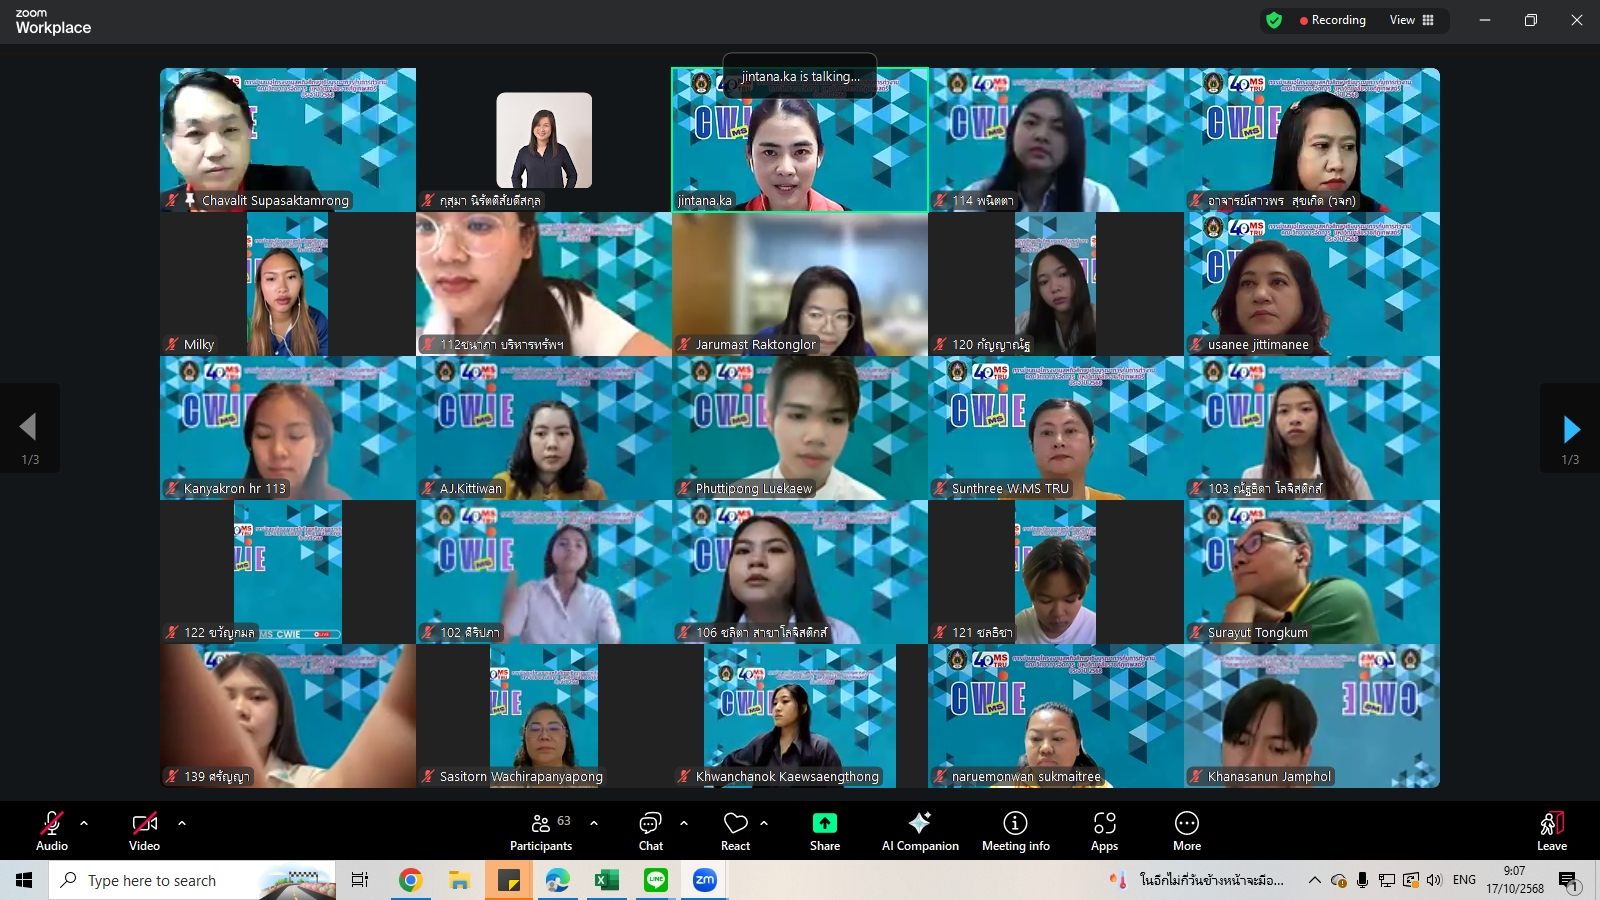Expand video options arrow next to Video
The height and width of the screenshot is (900, 1600).
(x=182, y=823)
